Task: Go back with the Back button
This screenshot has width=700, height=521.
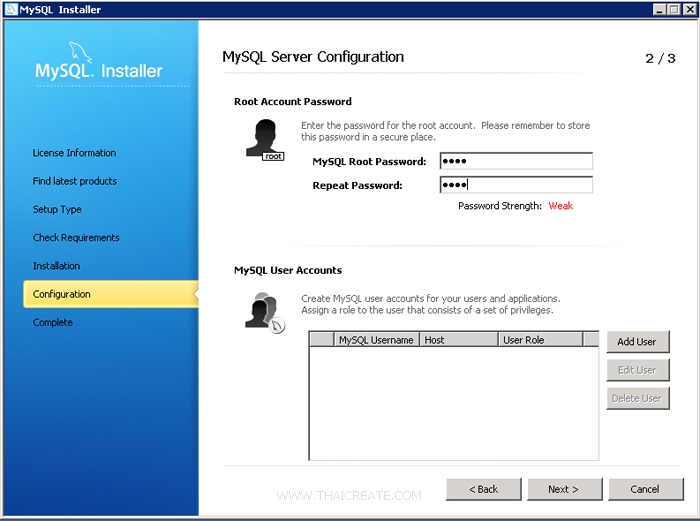Action: [x=484, y=489]
